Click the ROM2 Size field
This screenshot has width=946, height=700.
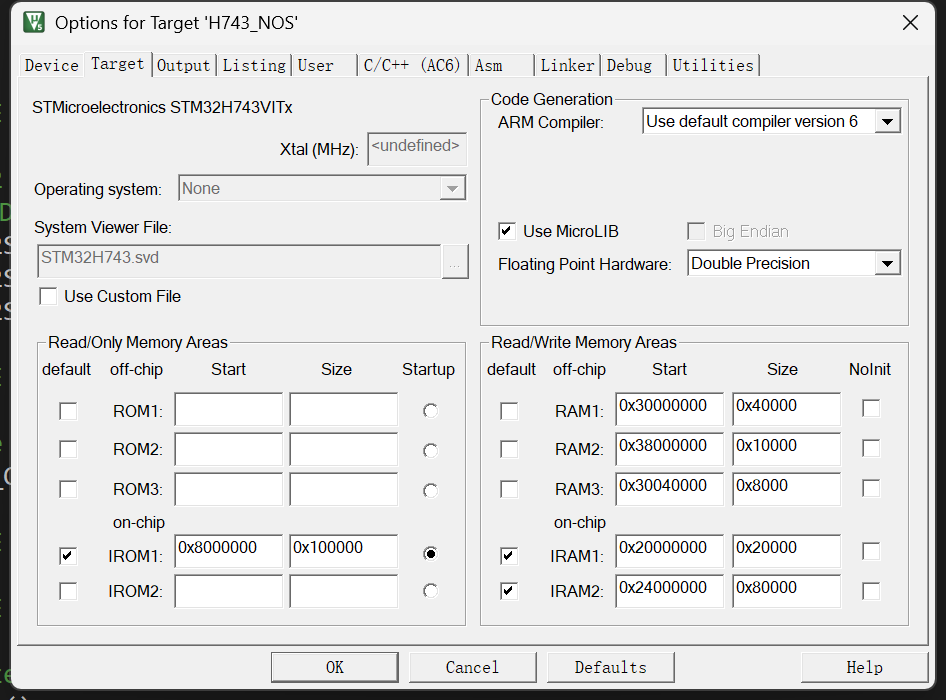click(x=344, y=449)
